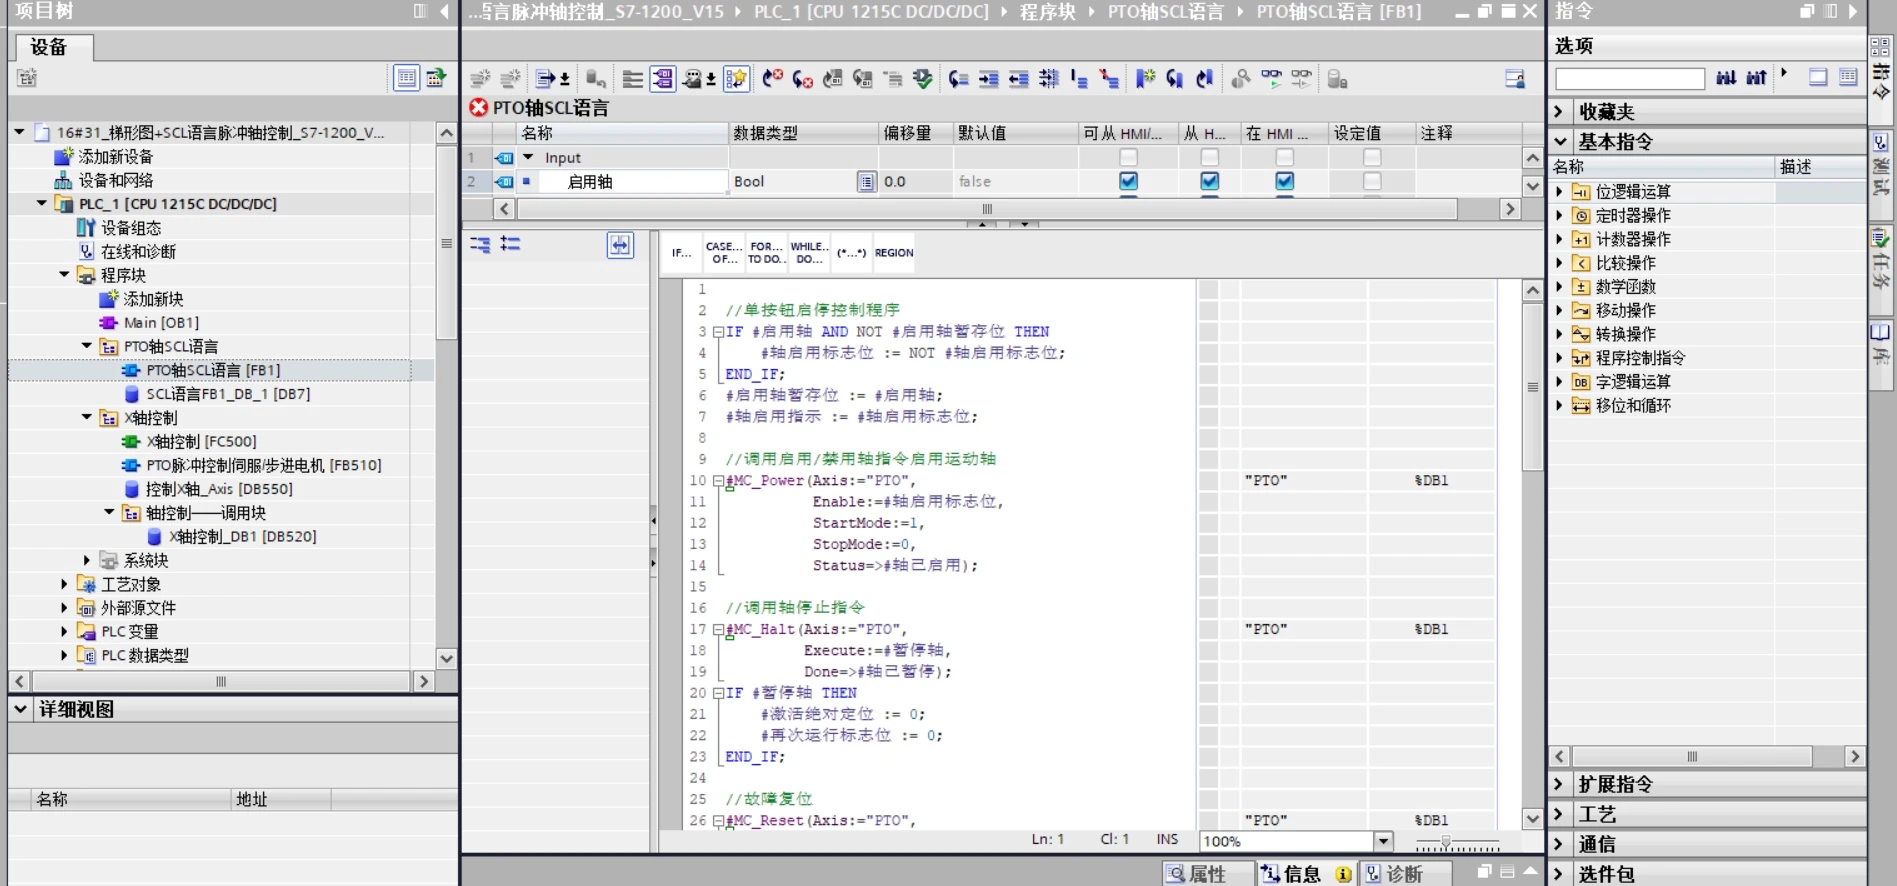
Task: Expand the 收藏夹 favorites section
Action: pyautogui.click(x=1559, y=111)
